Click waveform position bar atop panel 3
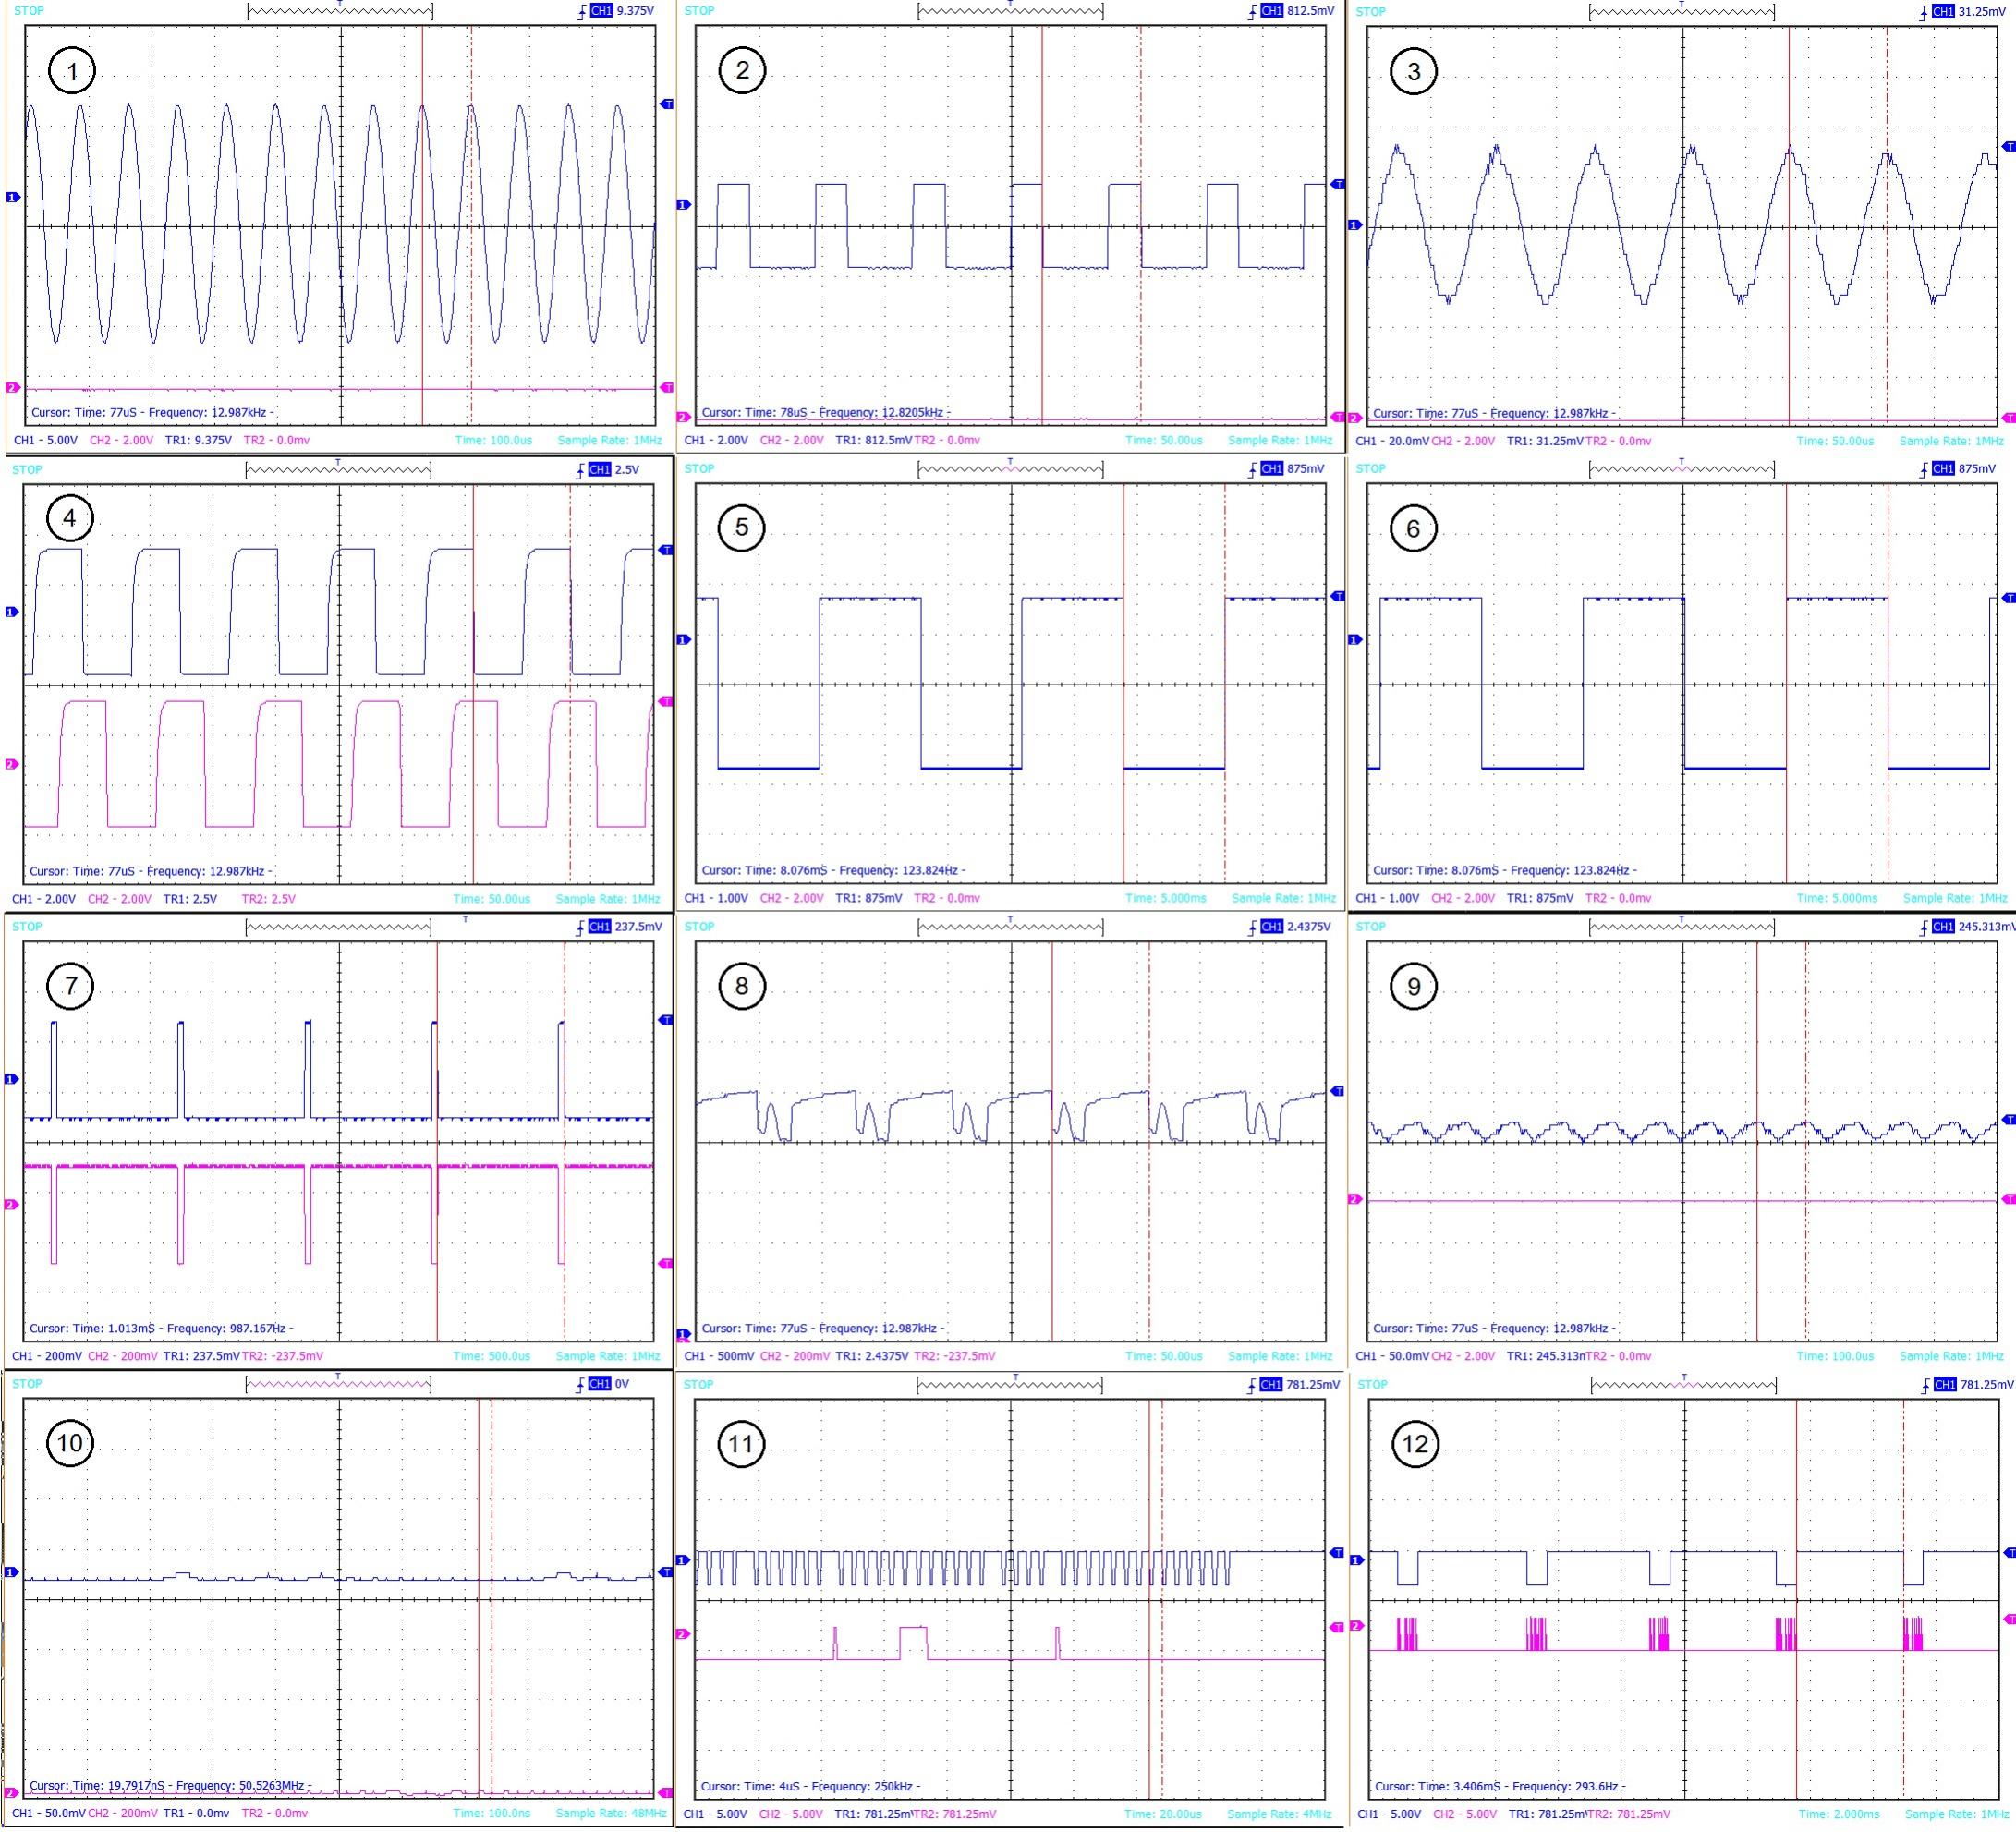Screen dimensions: 2016x1832 (x=1681, y=12)
